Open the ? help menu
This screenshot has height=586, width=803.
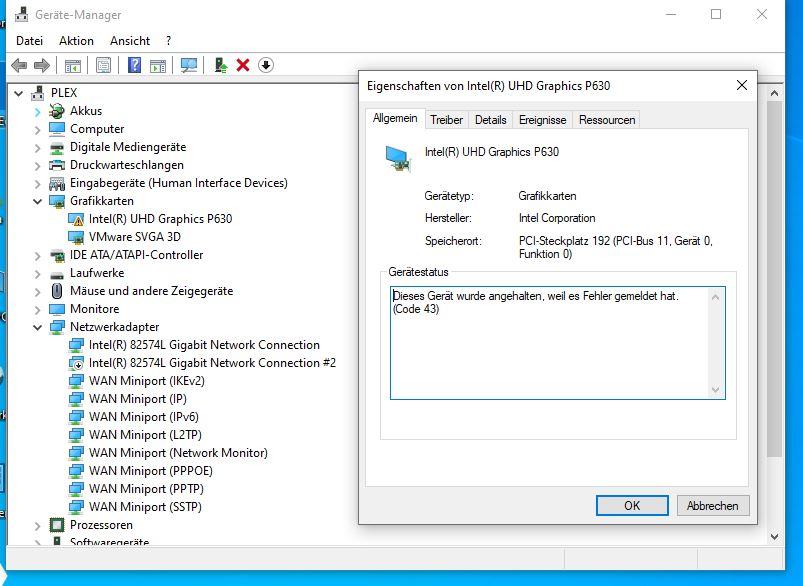168,41
